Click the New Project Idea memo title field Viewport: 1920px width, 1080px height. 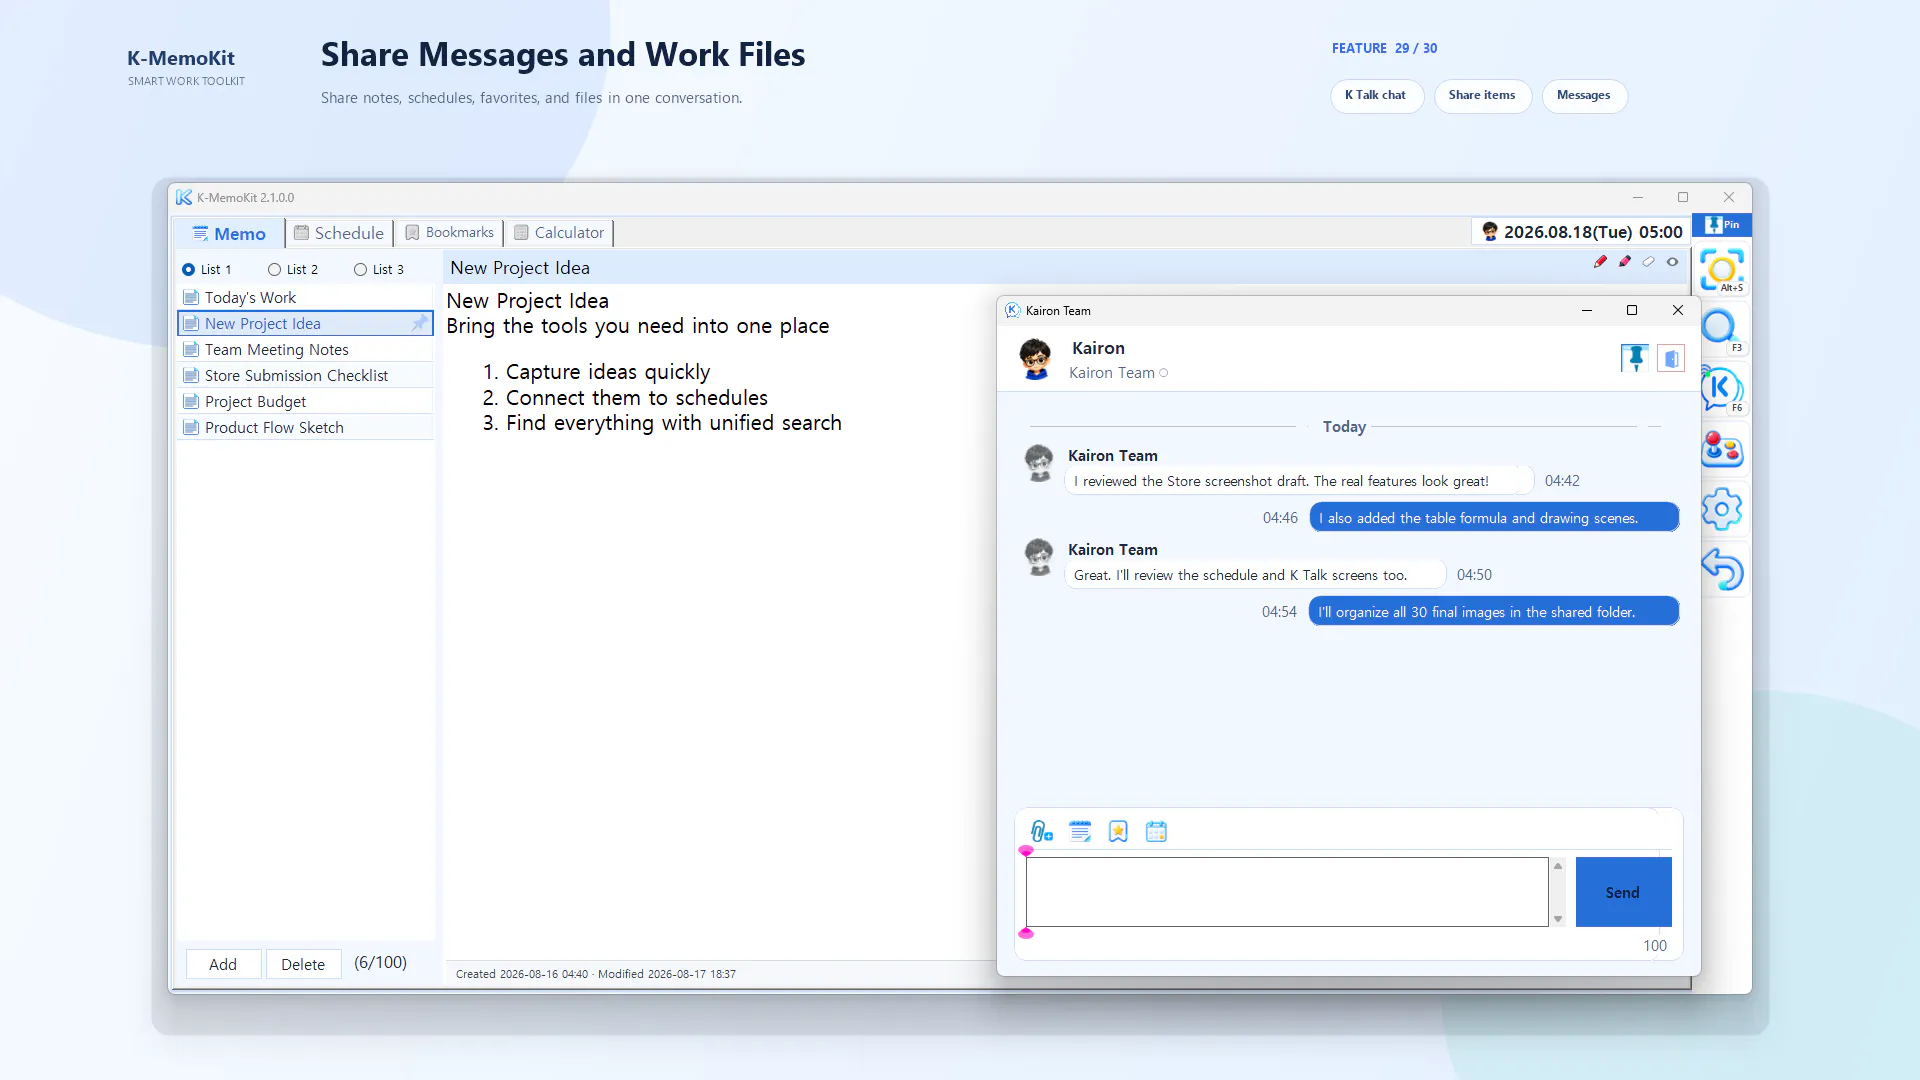click(1015, 268)
